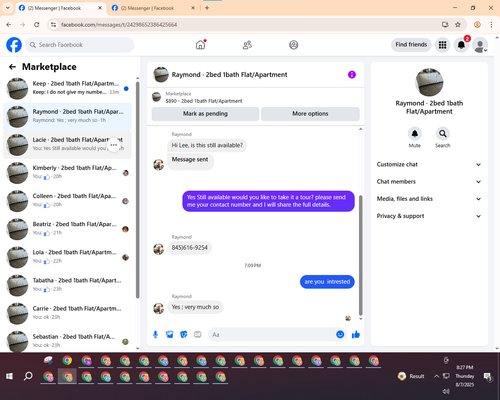
Task: Expand Chat members section
Action: coord(429,182)
